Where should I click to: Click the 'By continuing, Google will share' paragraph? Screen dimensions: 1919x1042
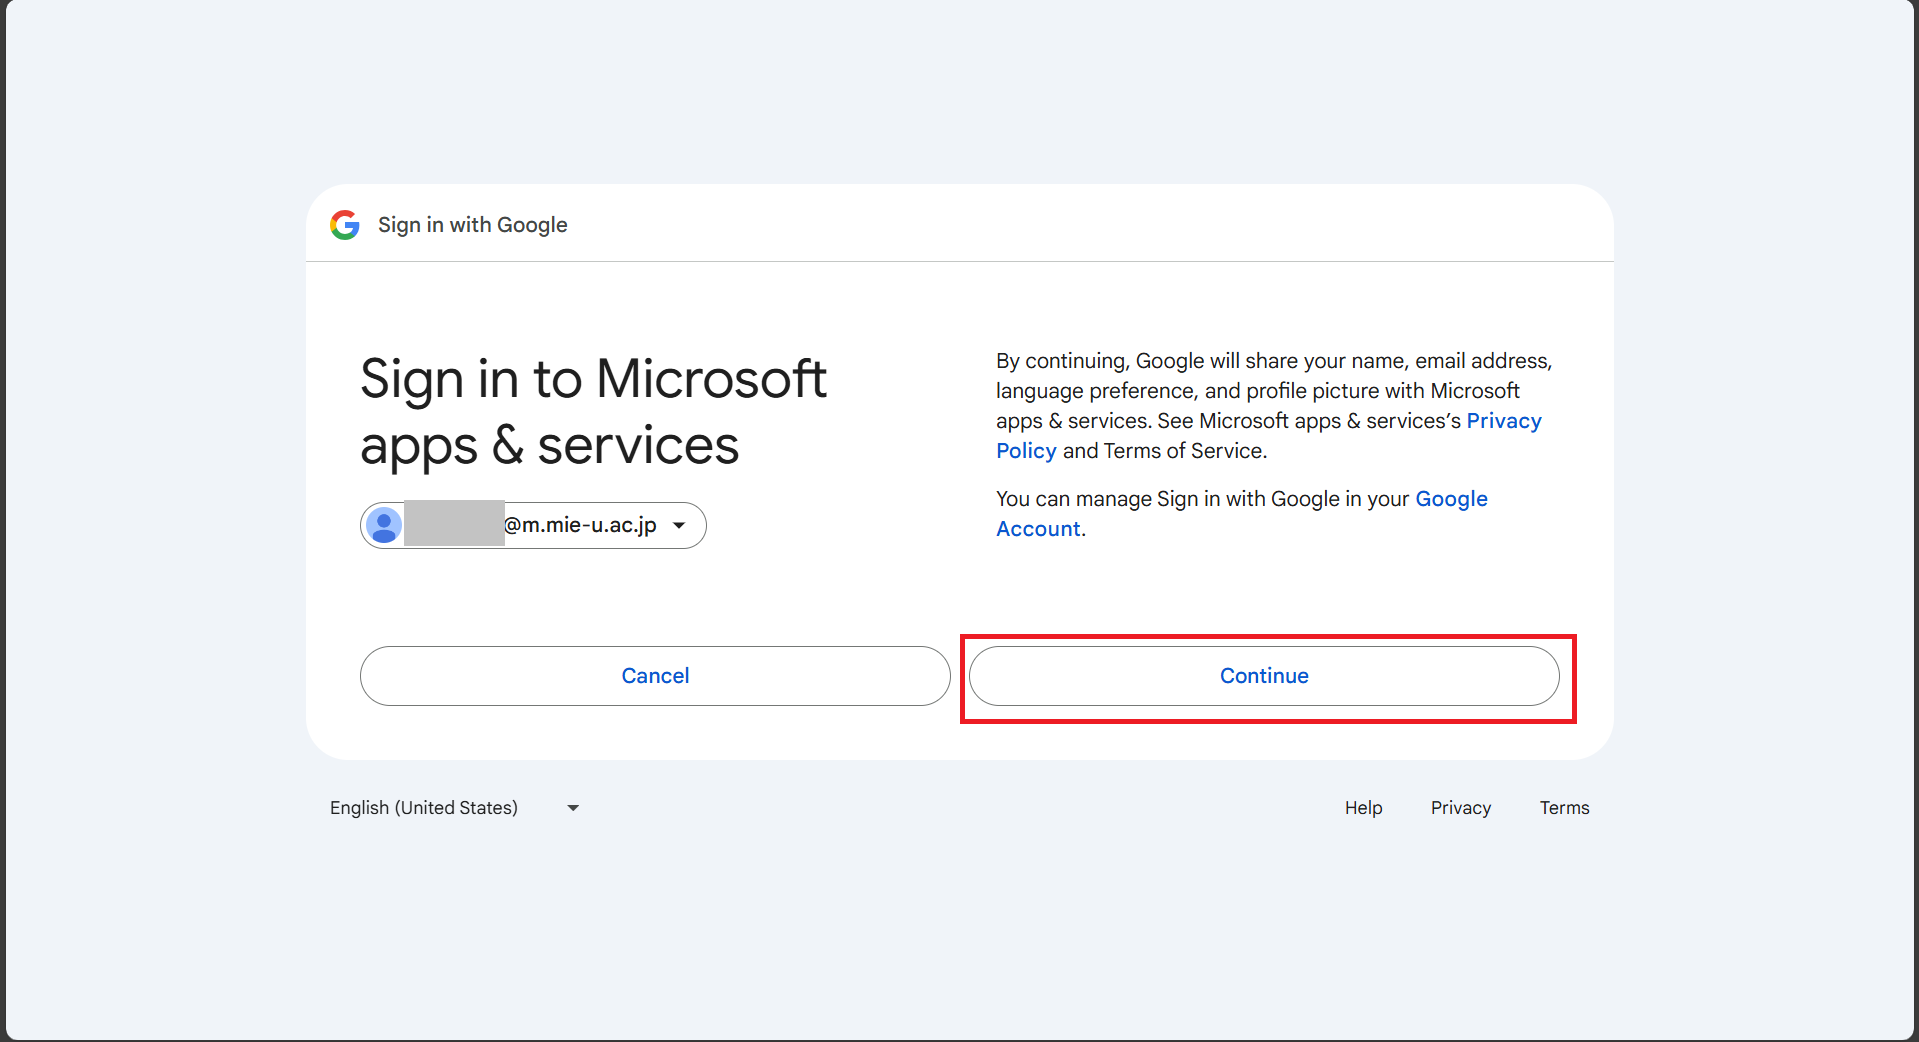click(1274, 406)
